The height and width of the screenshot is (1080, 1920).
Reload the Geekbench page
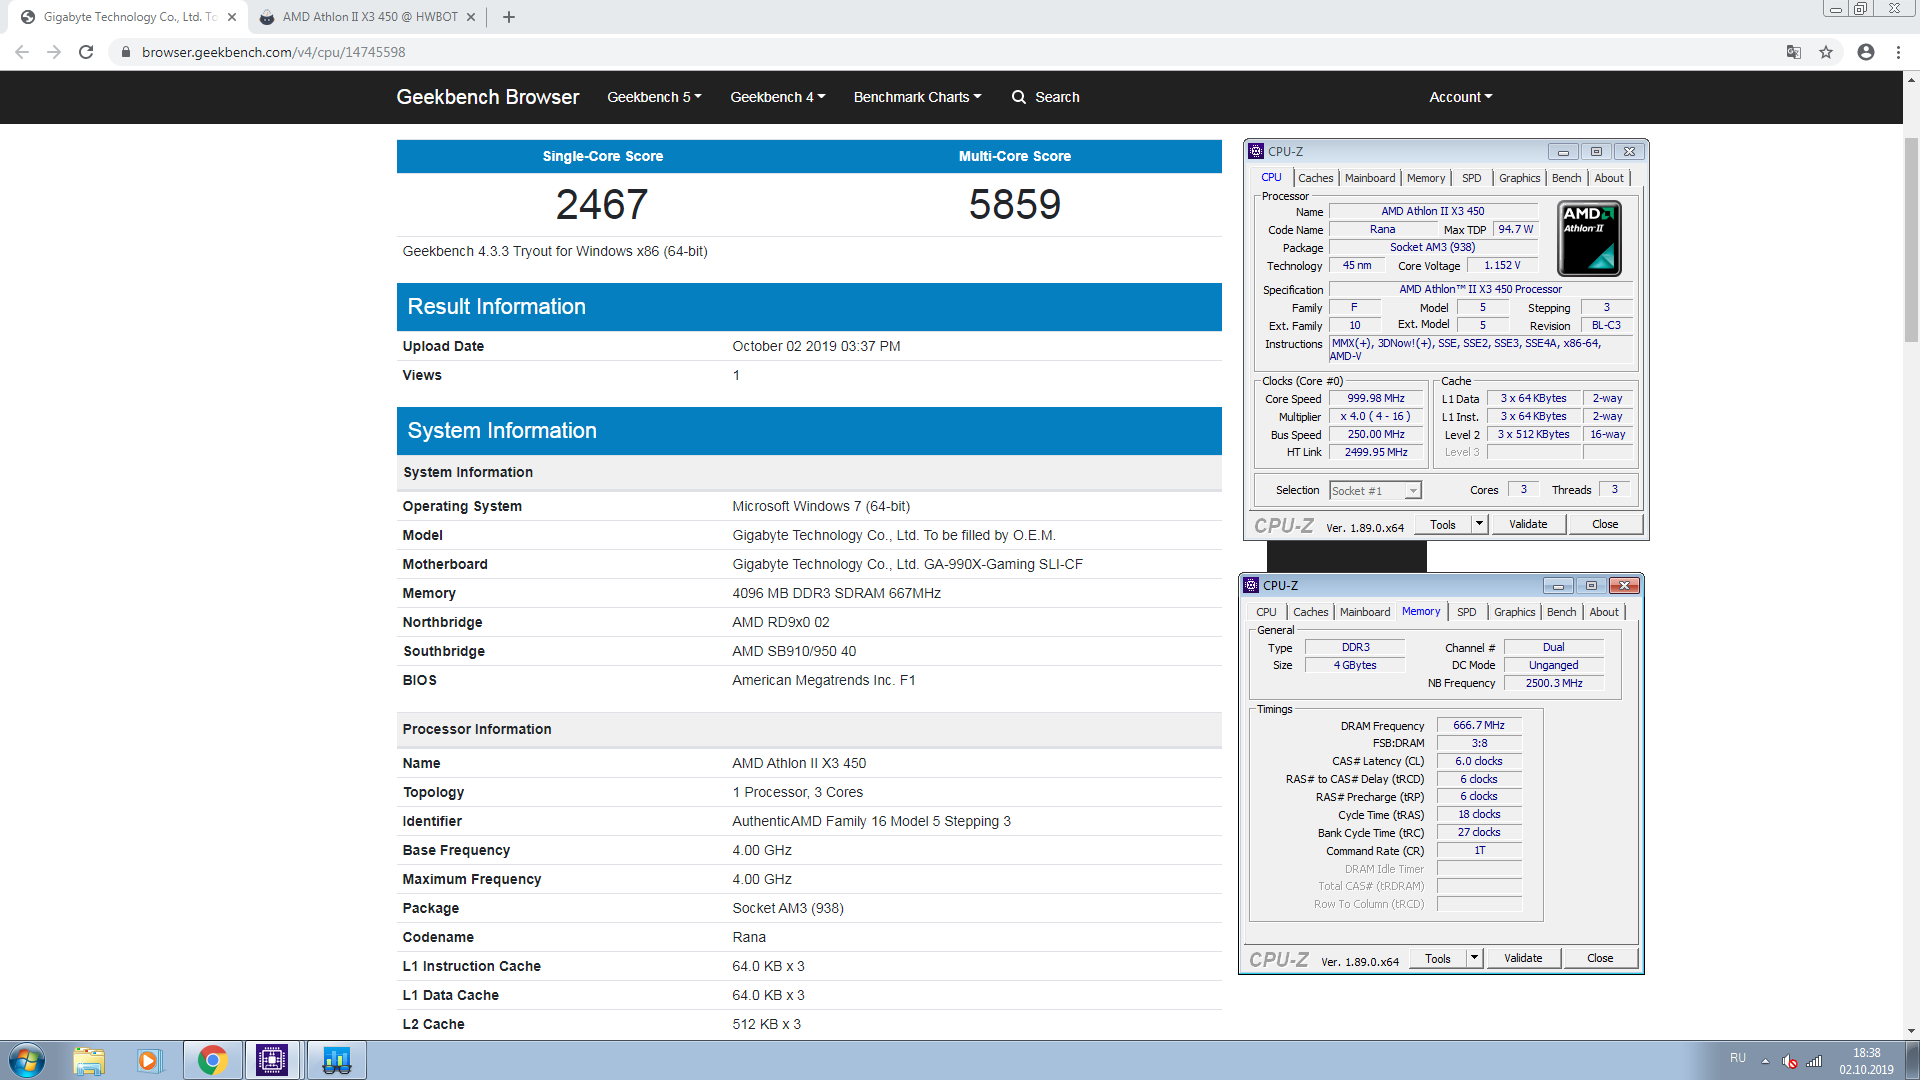click(x=86, y=52)
